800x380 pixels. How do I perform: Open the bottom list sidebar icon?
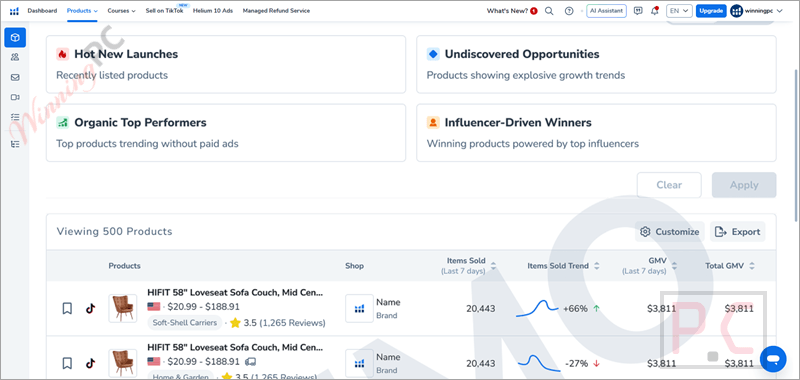15,144
